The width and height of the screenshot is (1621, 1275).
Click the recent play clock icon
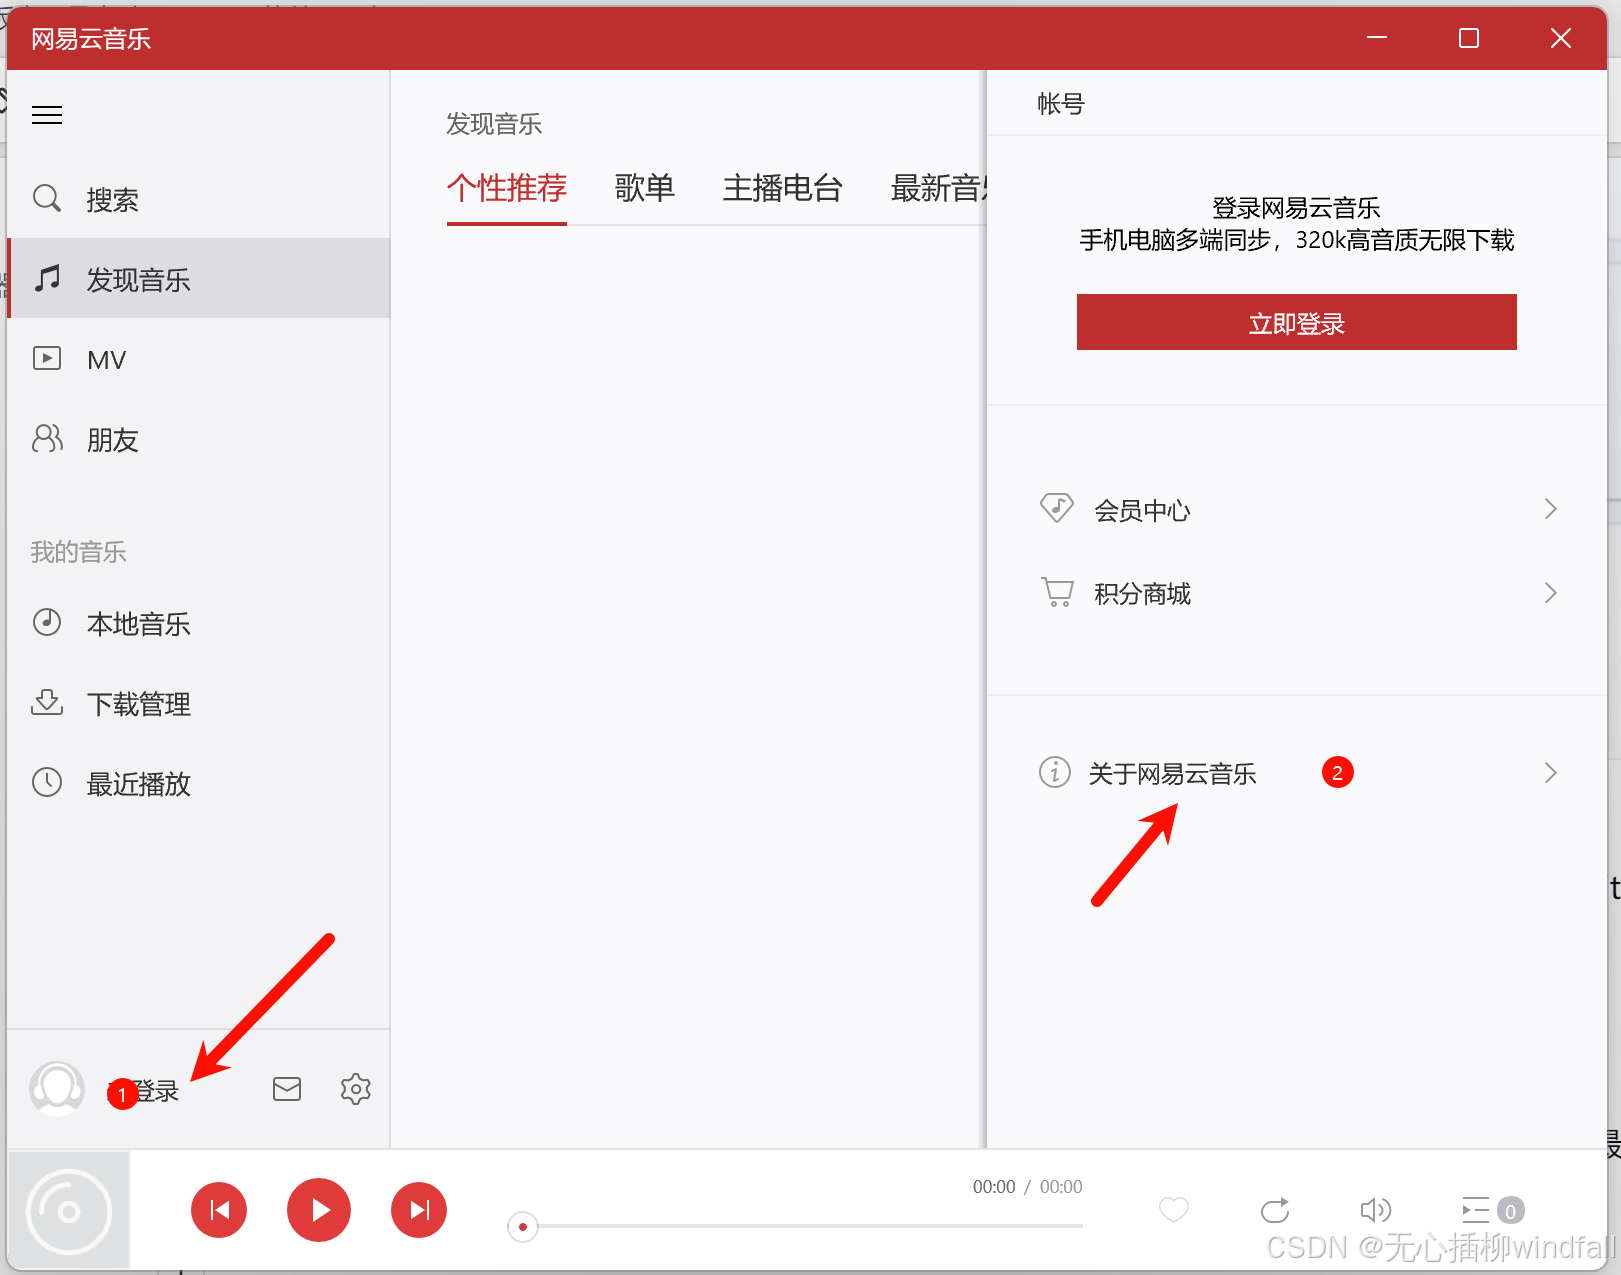47,782
